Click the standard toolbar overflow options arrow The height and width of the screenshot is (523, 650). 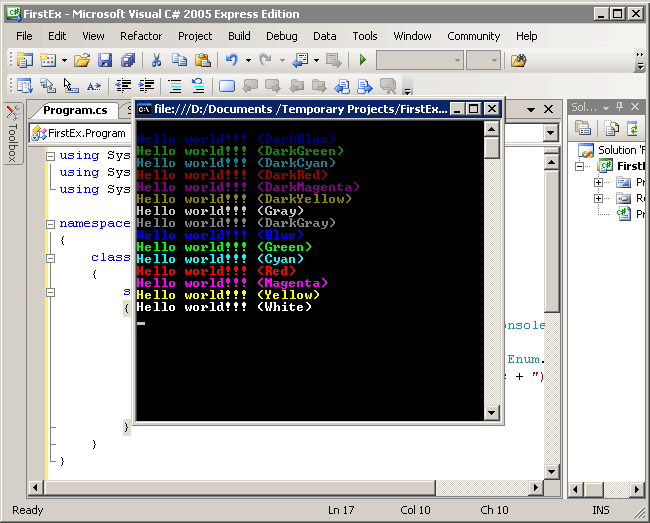click(640, 61)
